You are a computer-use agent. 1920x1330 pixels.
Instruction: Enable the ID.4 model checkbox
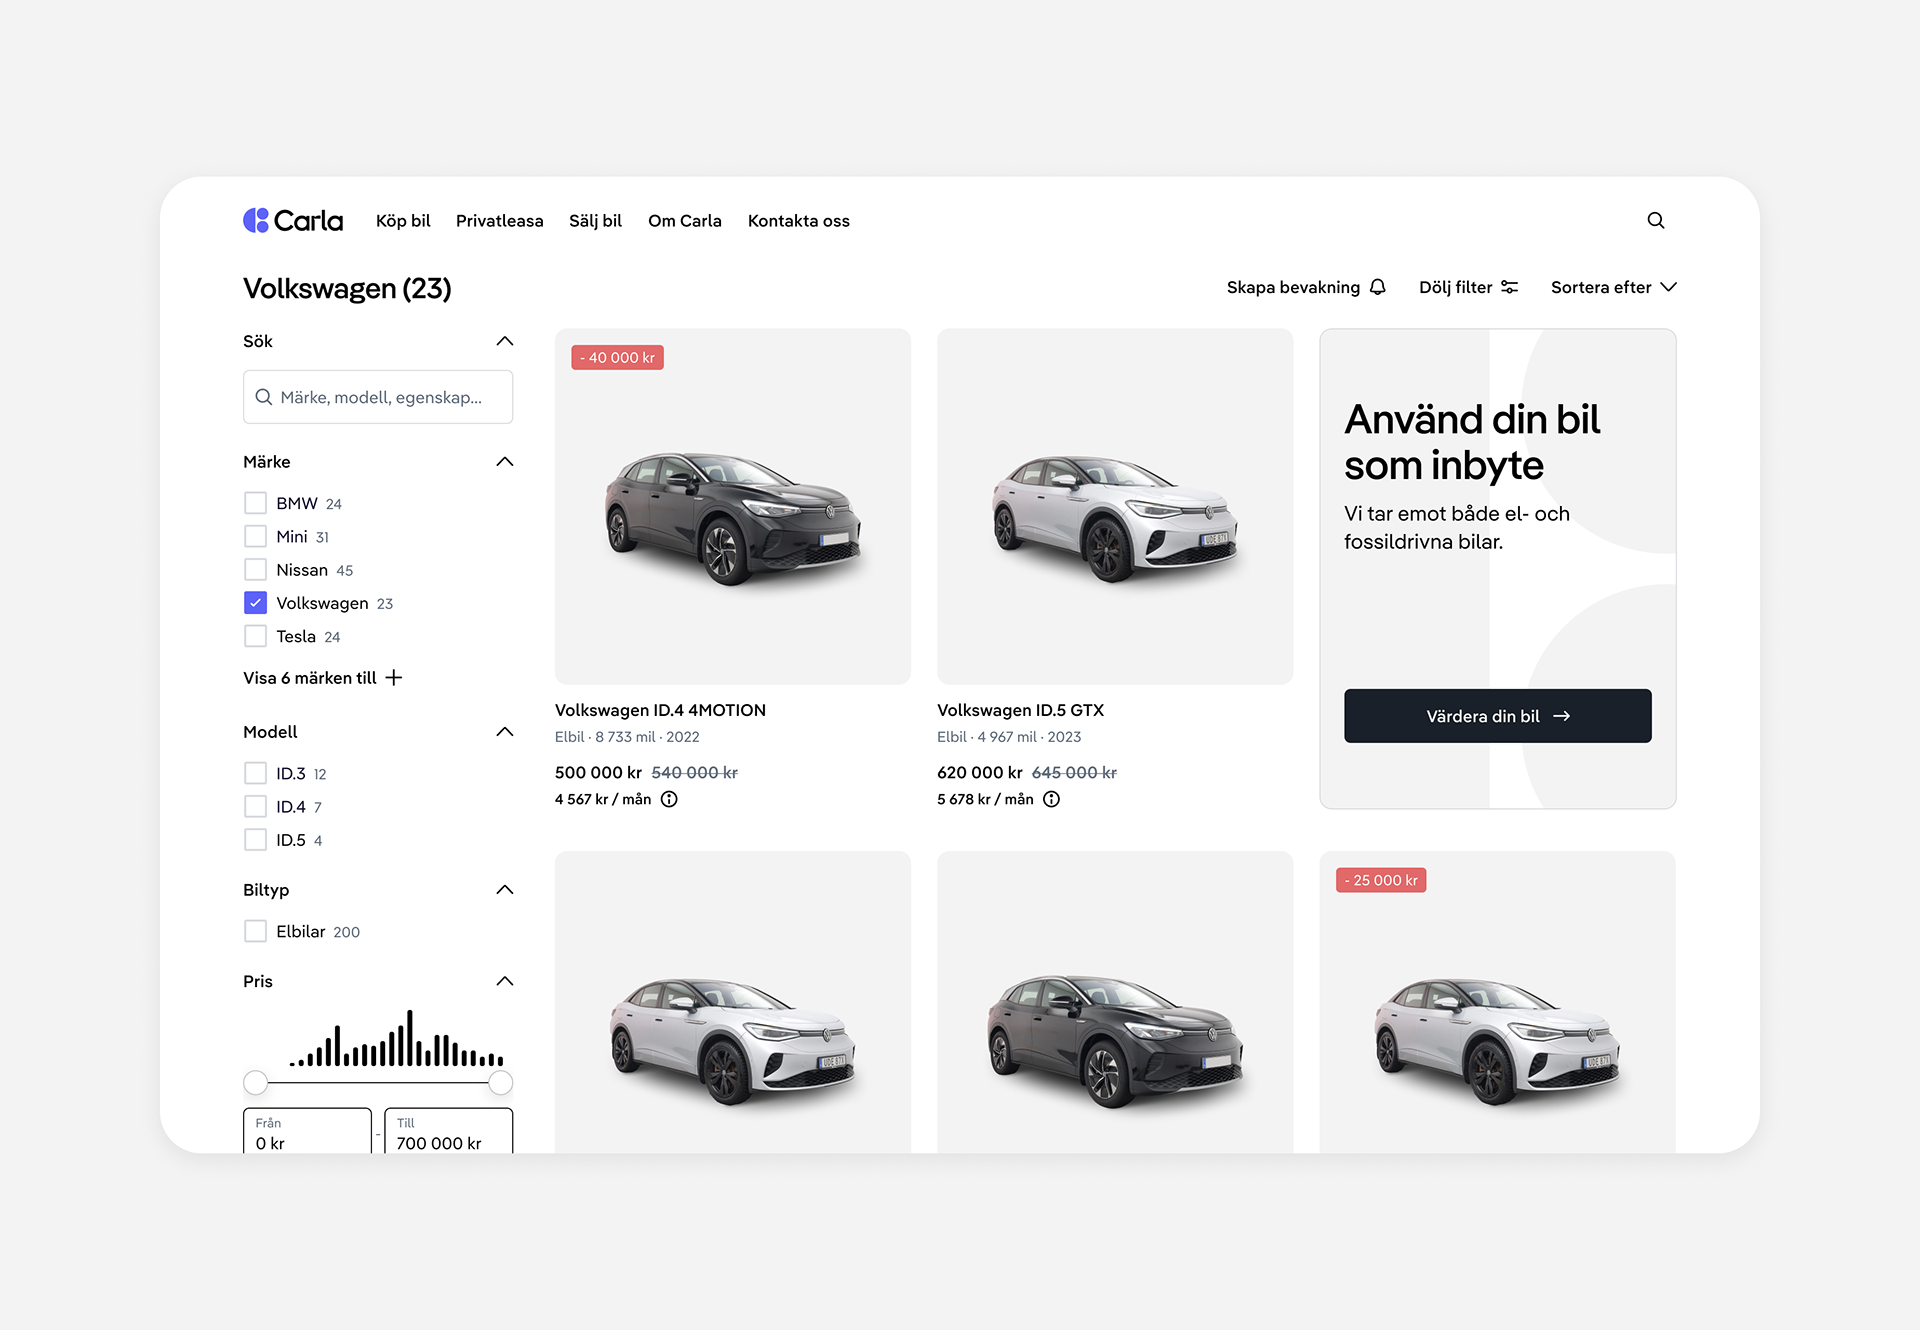click(256, 807)
